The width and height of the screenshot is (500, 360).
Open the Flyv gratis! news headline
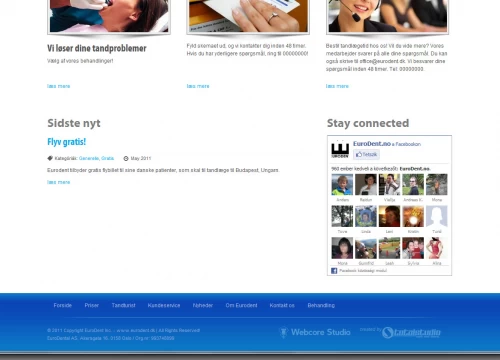coord(67,142)
